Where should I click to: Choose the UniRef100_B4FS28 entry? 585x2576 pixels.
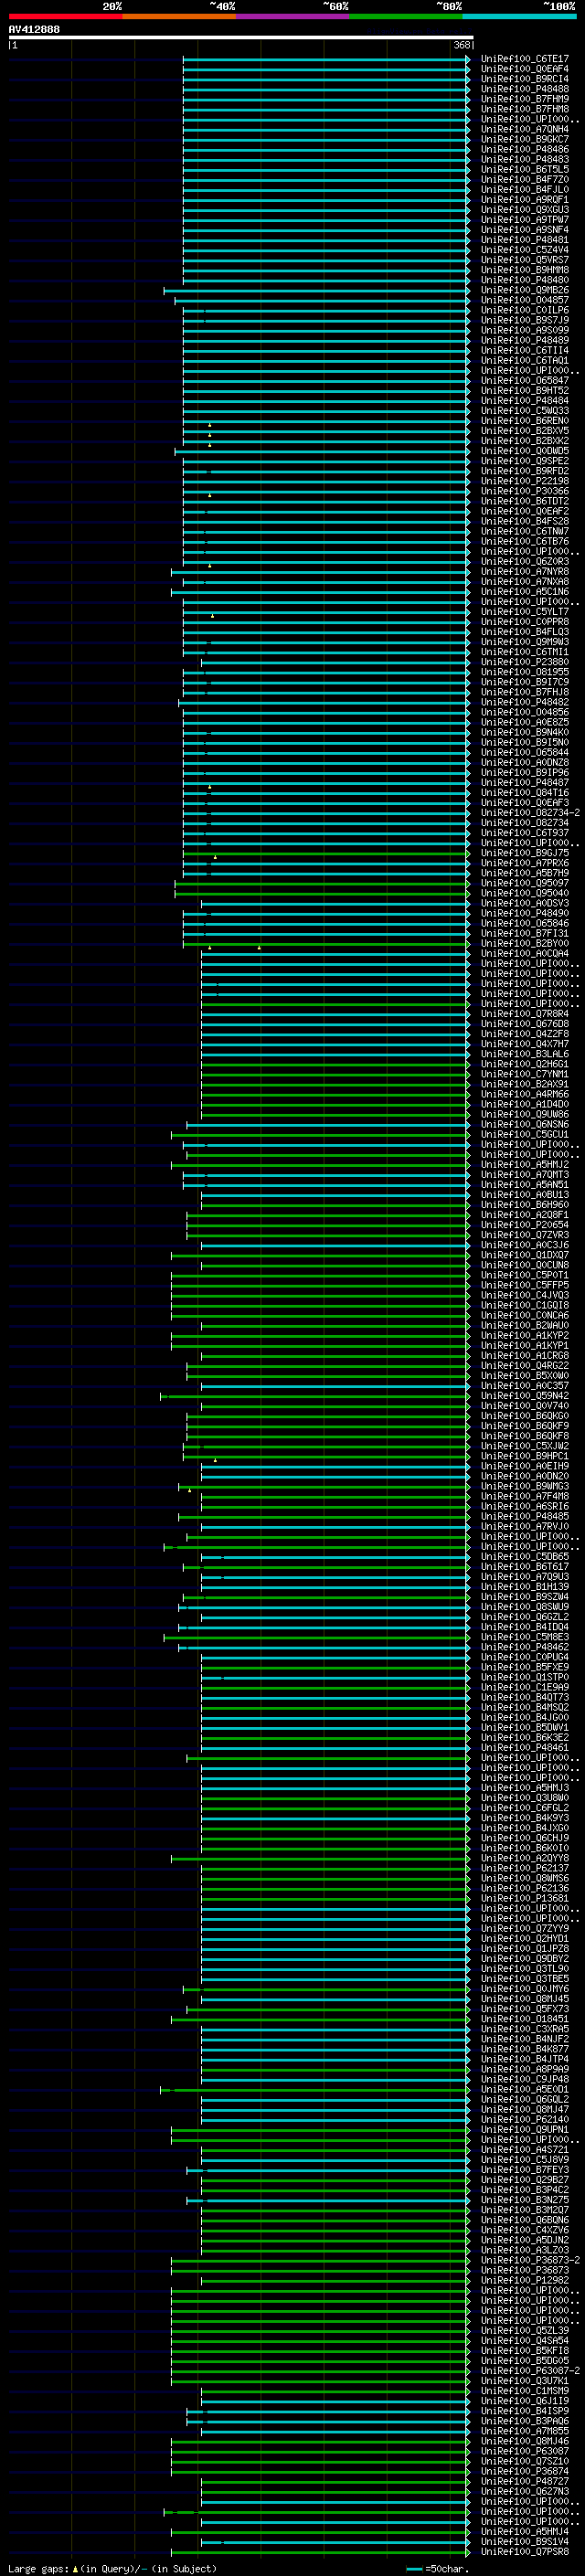coord(524,521)
